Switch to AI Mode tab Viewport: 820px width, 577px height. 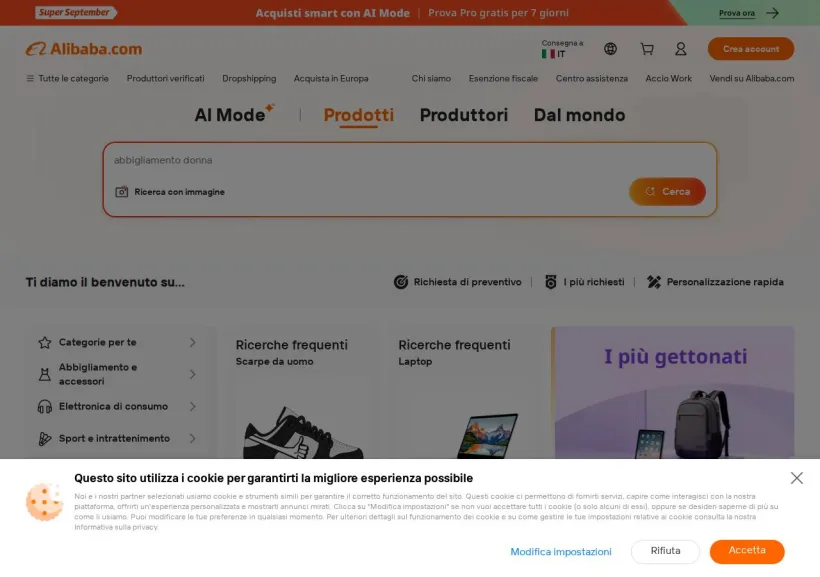[234, 114]
